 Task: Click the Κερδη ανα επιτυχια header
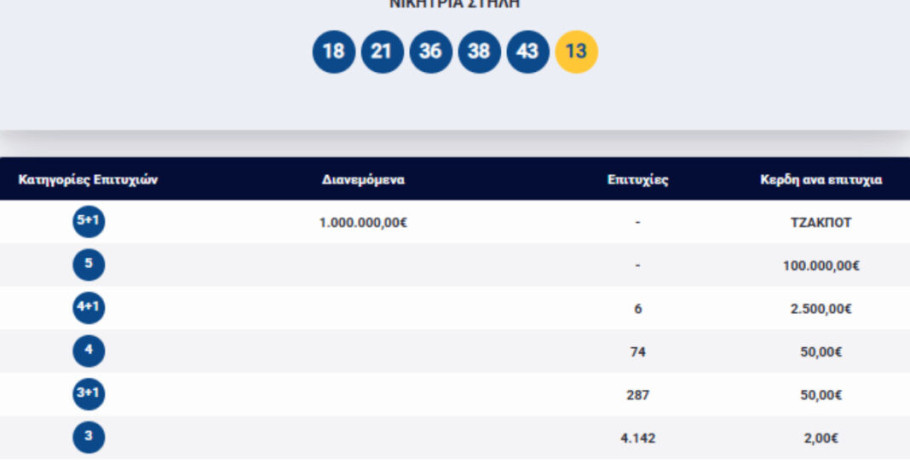[x=821, y=180]
